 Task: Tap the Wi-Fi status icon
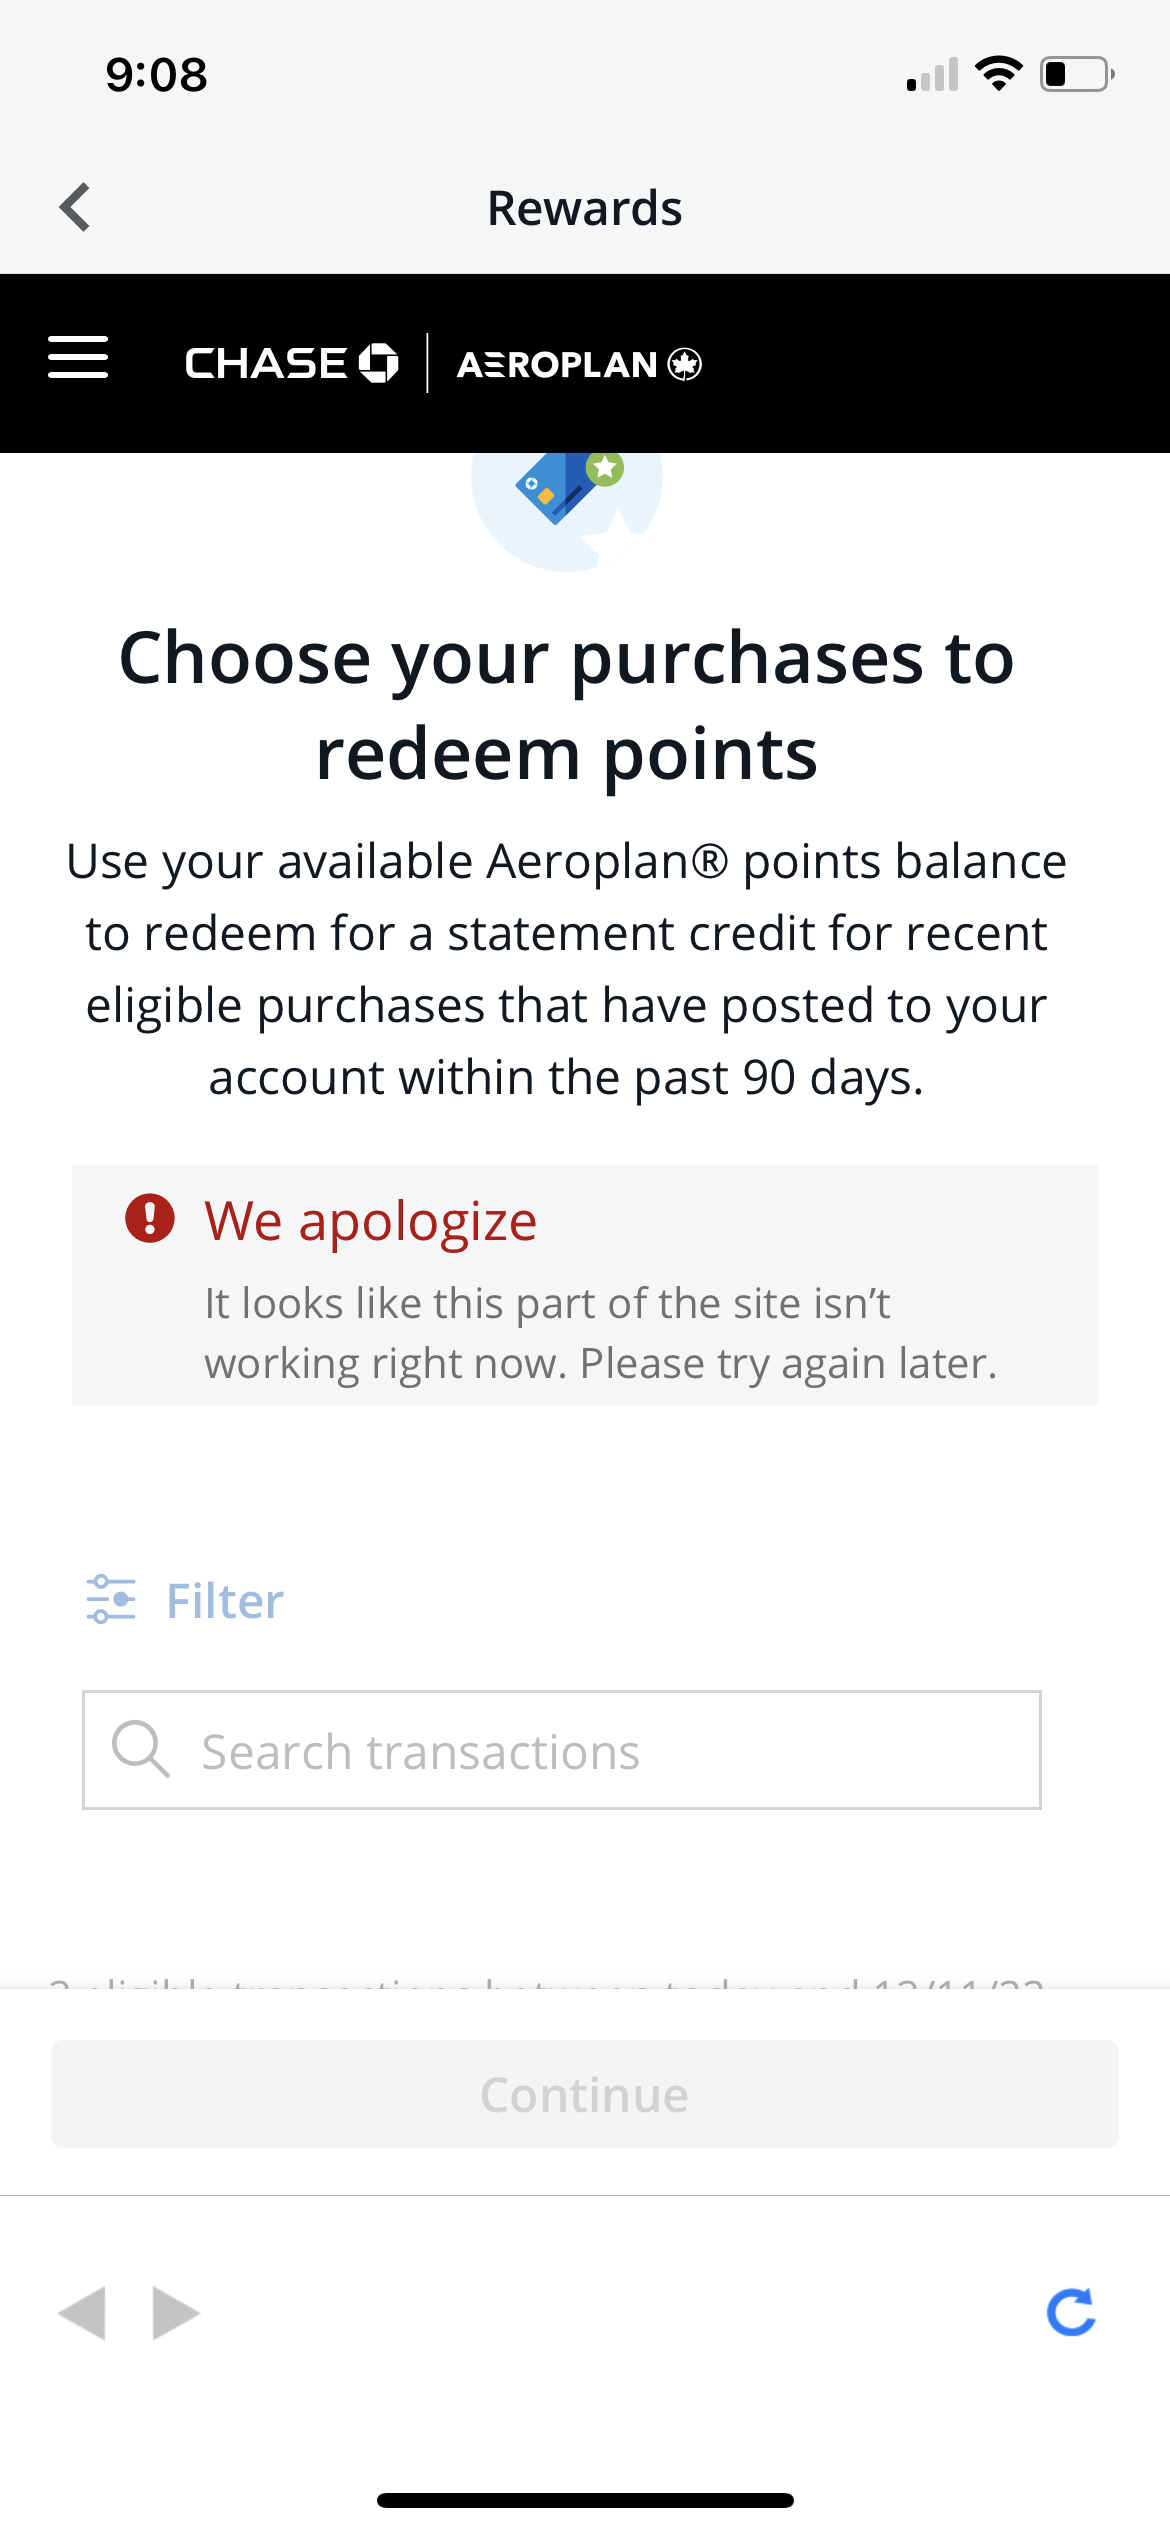[x=998, y=74]
